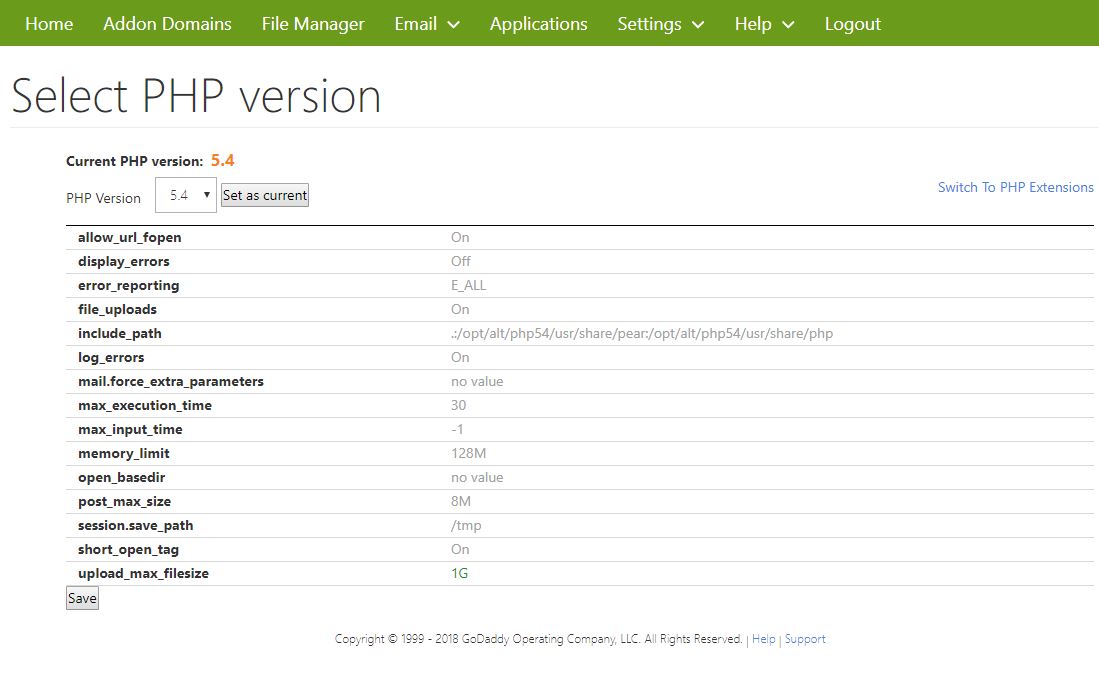This screenshot has height=673, width=1099.
Task: Open the footer Support link
Action: click(x=805, y=639)
